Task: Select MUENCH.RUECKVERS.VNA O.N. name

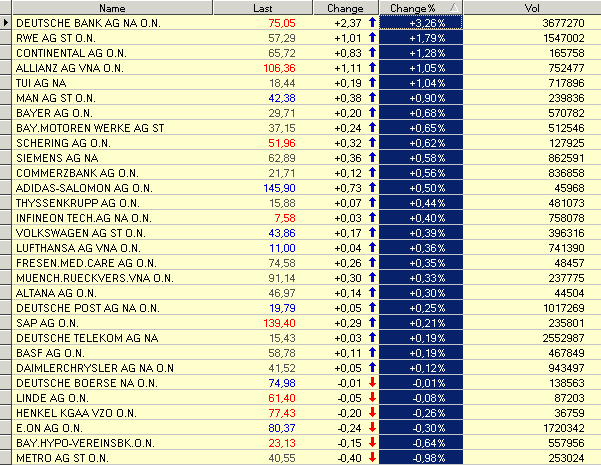Action: (95, 278)
